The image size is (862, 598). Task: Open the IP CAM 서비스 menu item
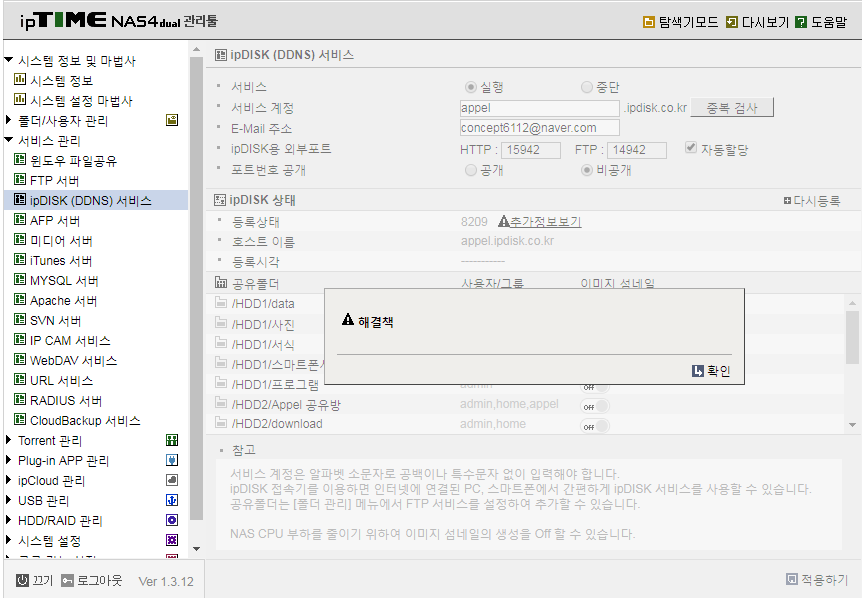[70, 340]
